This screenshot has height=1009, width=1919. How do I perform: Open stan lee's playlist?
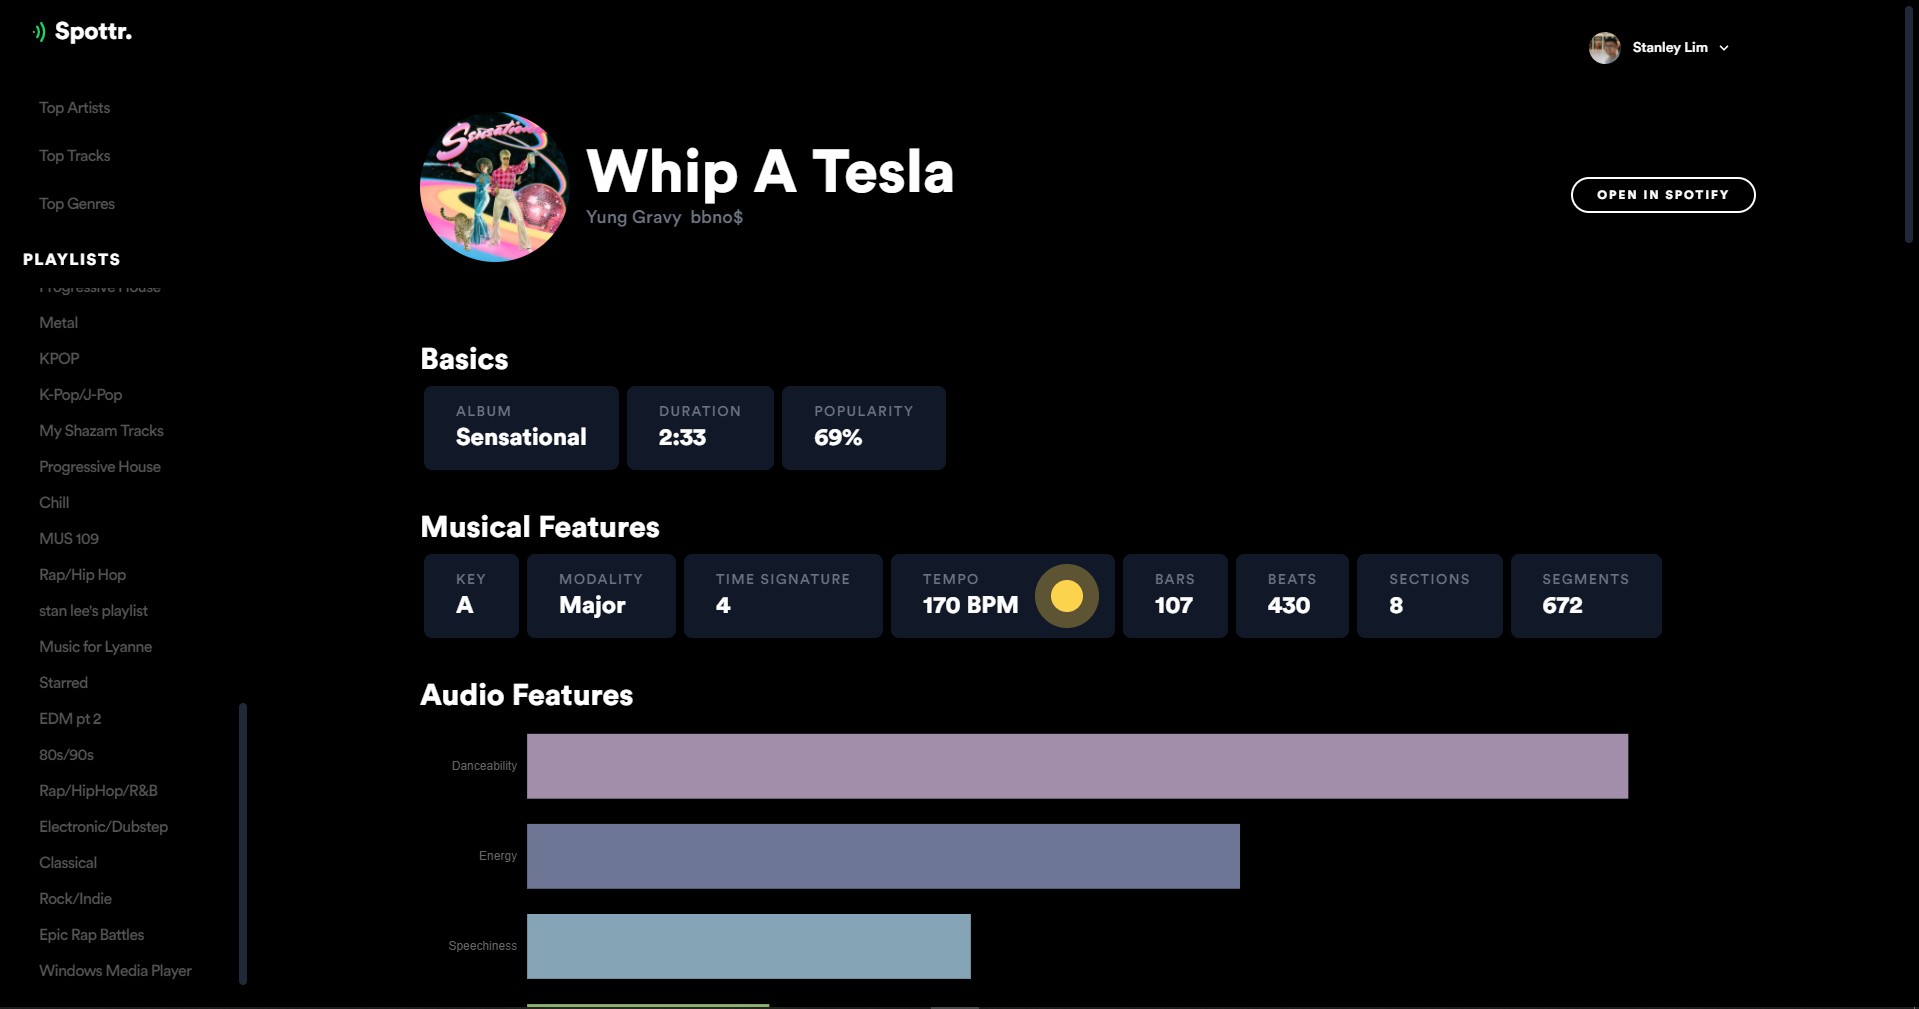pos(93,611)
